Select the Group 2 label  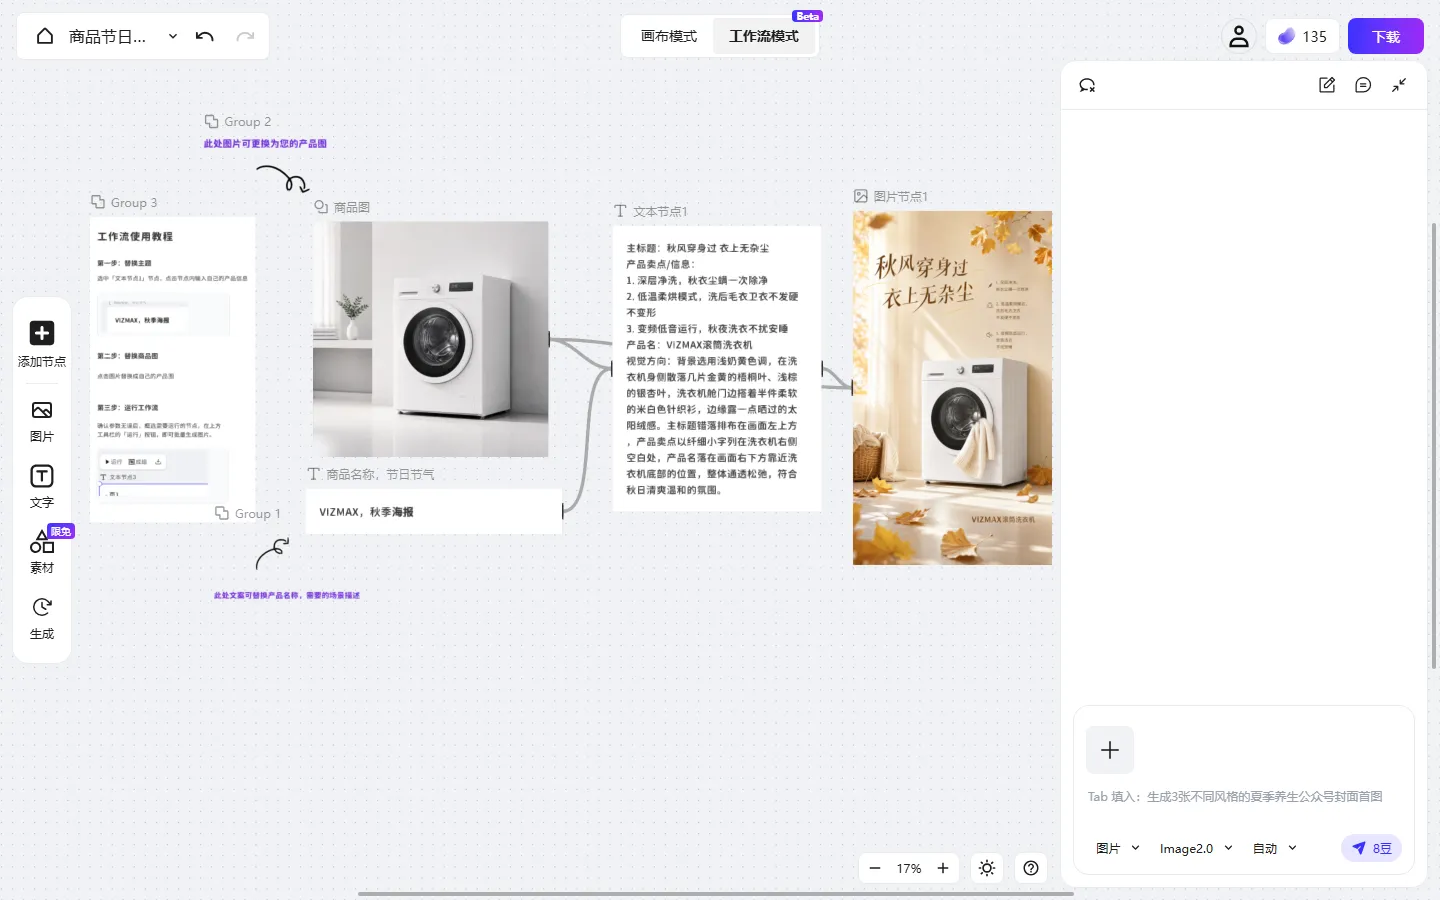(238, 121)
